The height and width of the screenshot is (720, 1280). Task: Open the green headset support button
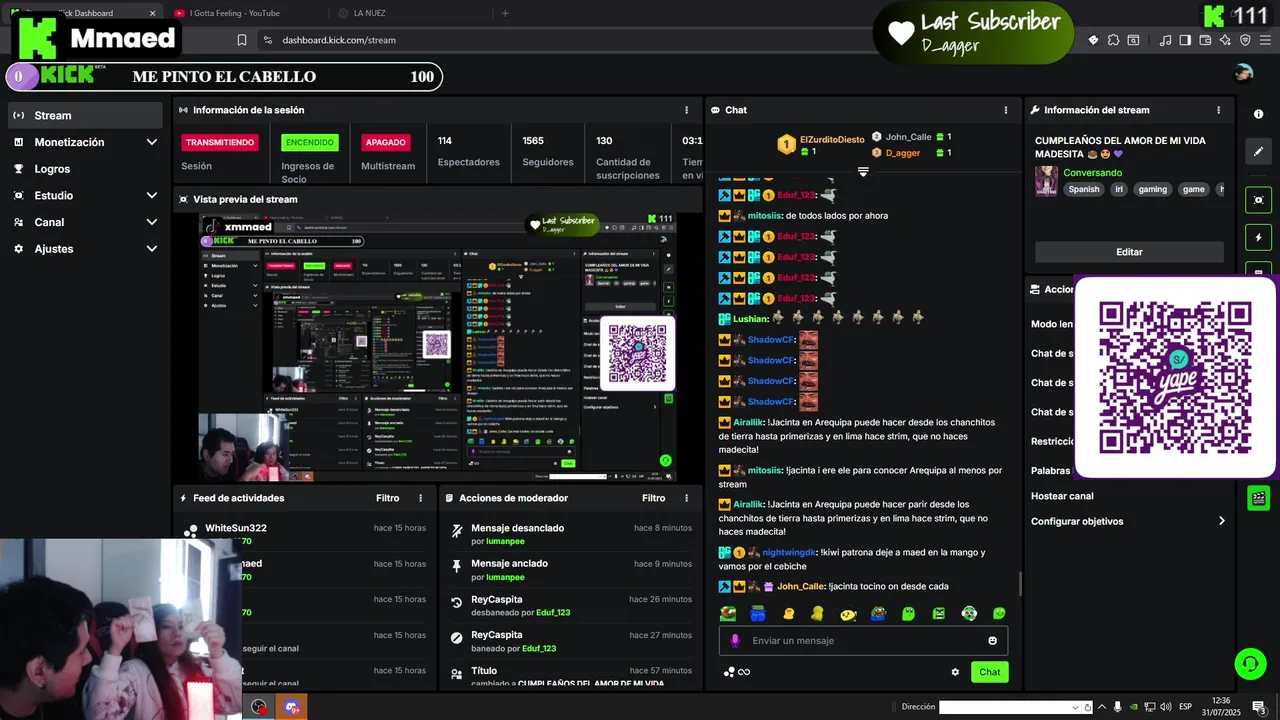point(1250,663)
